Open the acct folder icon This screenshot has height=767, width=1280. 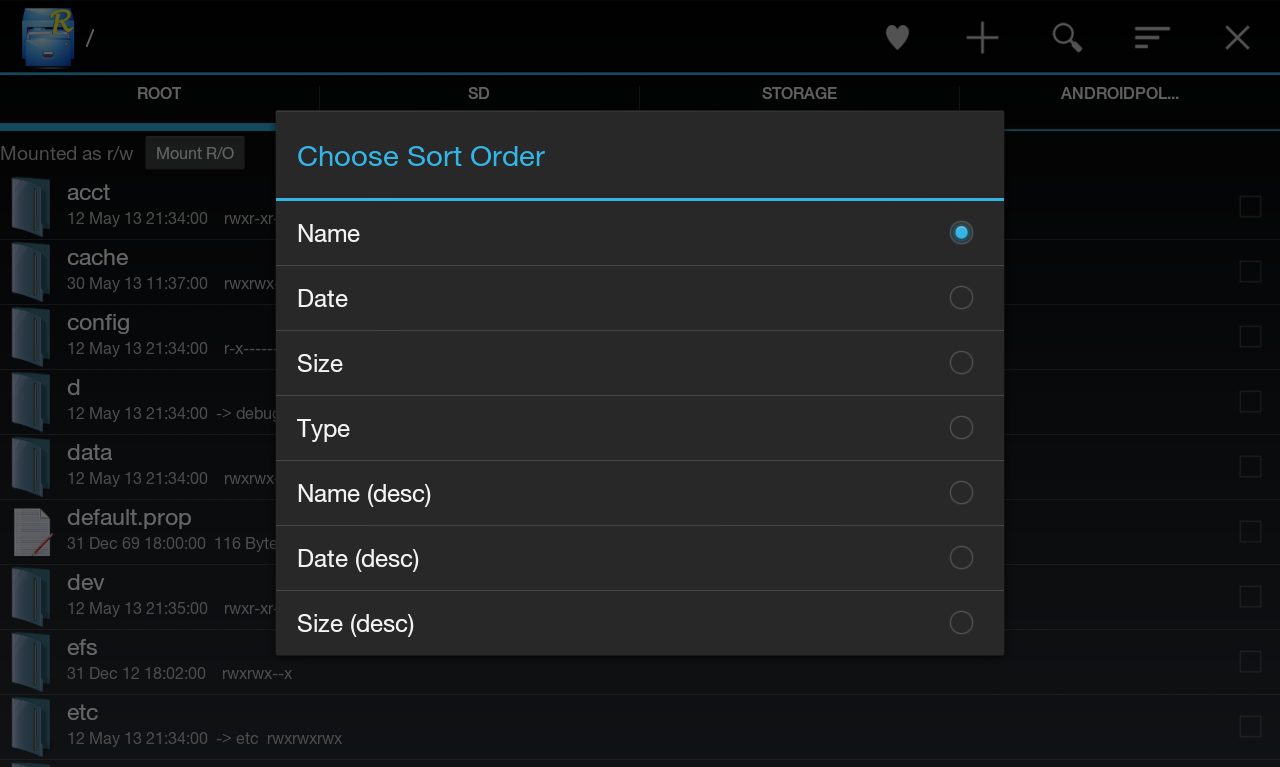pos(31,206)
